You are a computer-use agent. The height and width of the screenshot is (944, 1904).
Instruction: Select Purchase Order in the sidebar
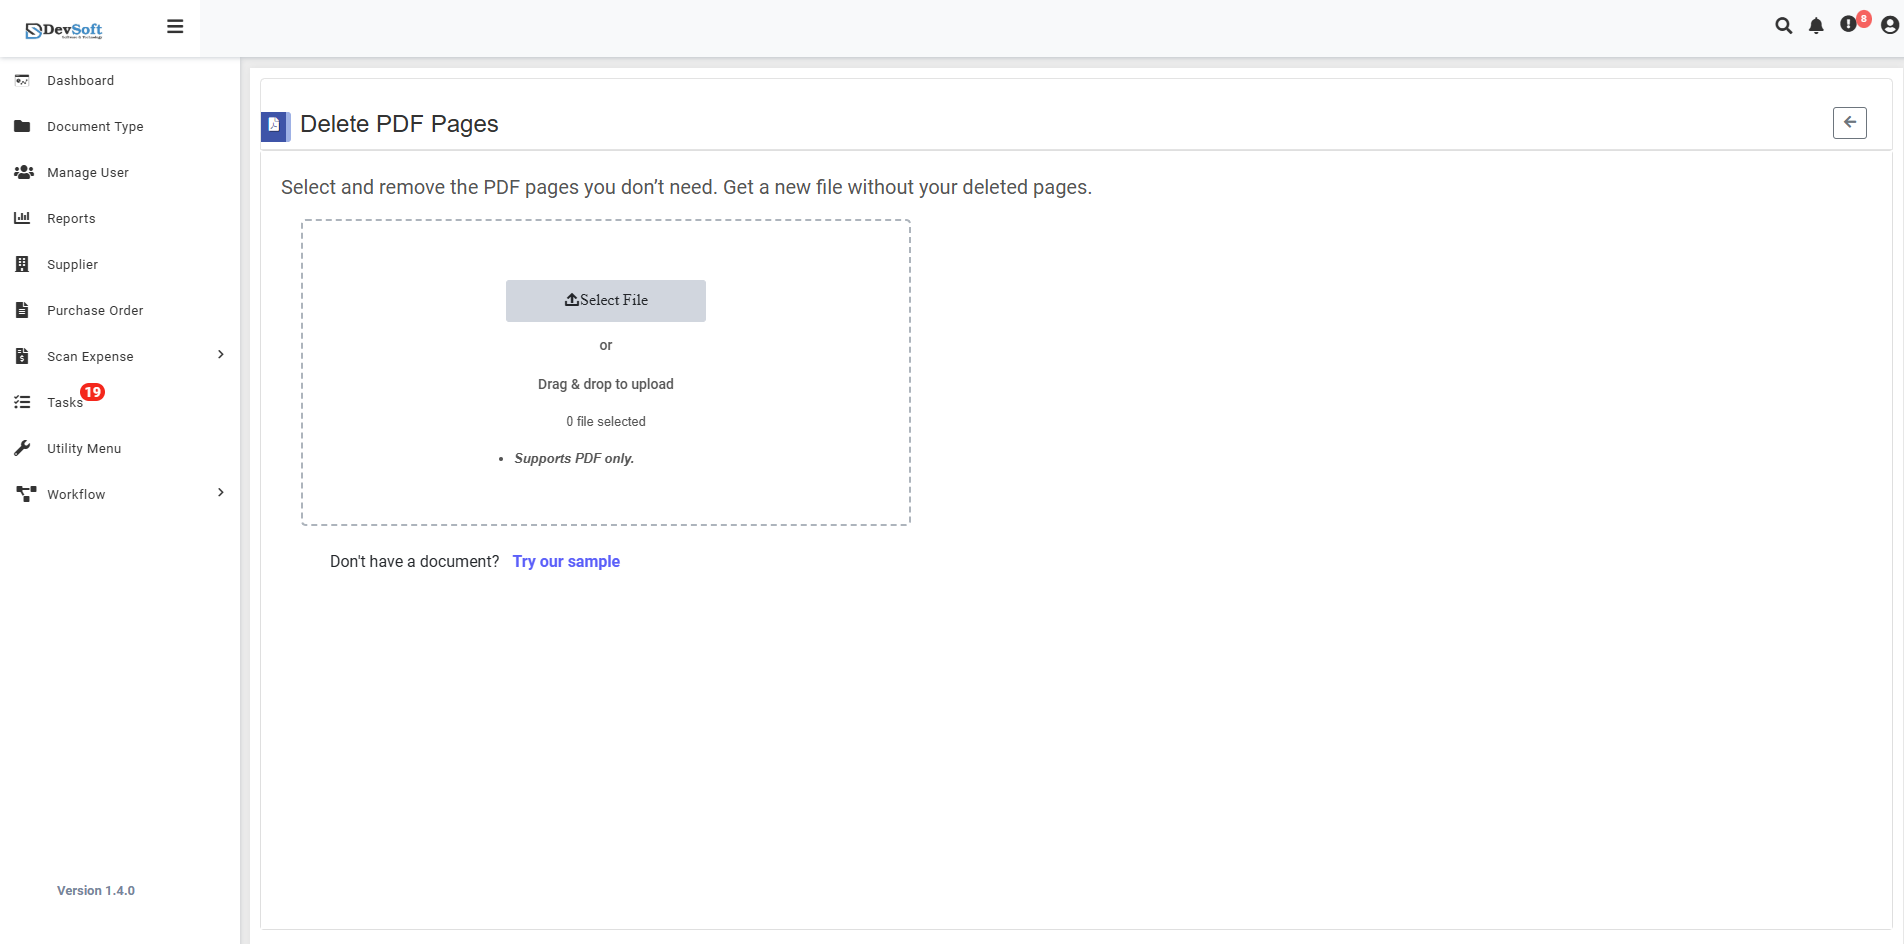pos(94,310)
